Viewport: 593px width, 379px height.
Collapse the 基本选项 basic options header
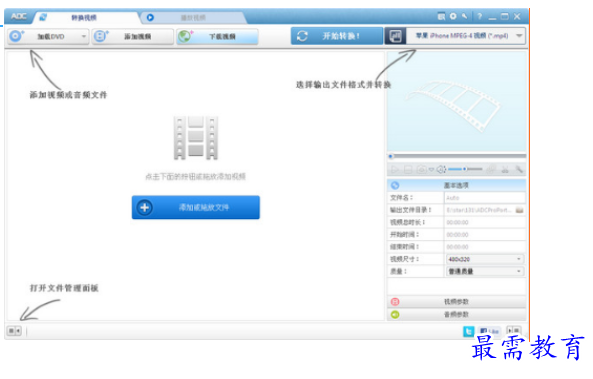coord(456,185)
